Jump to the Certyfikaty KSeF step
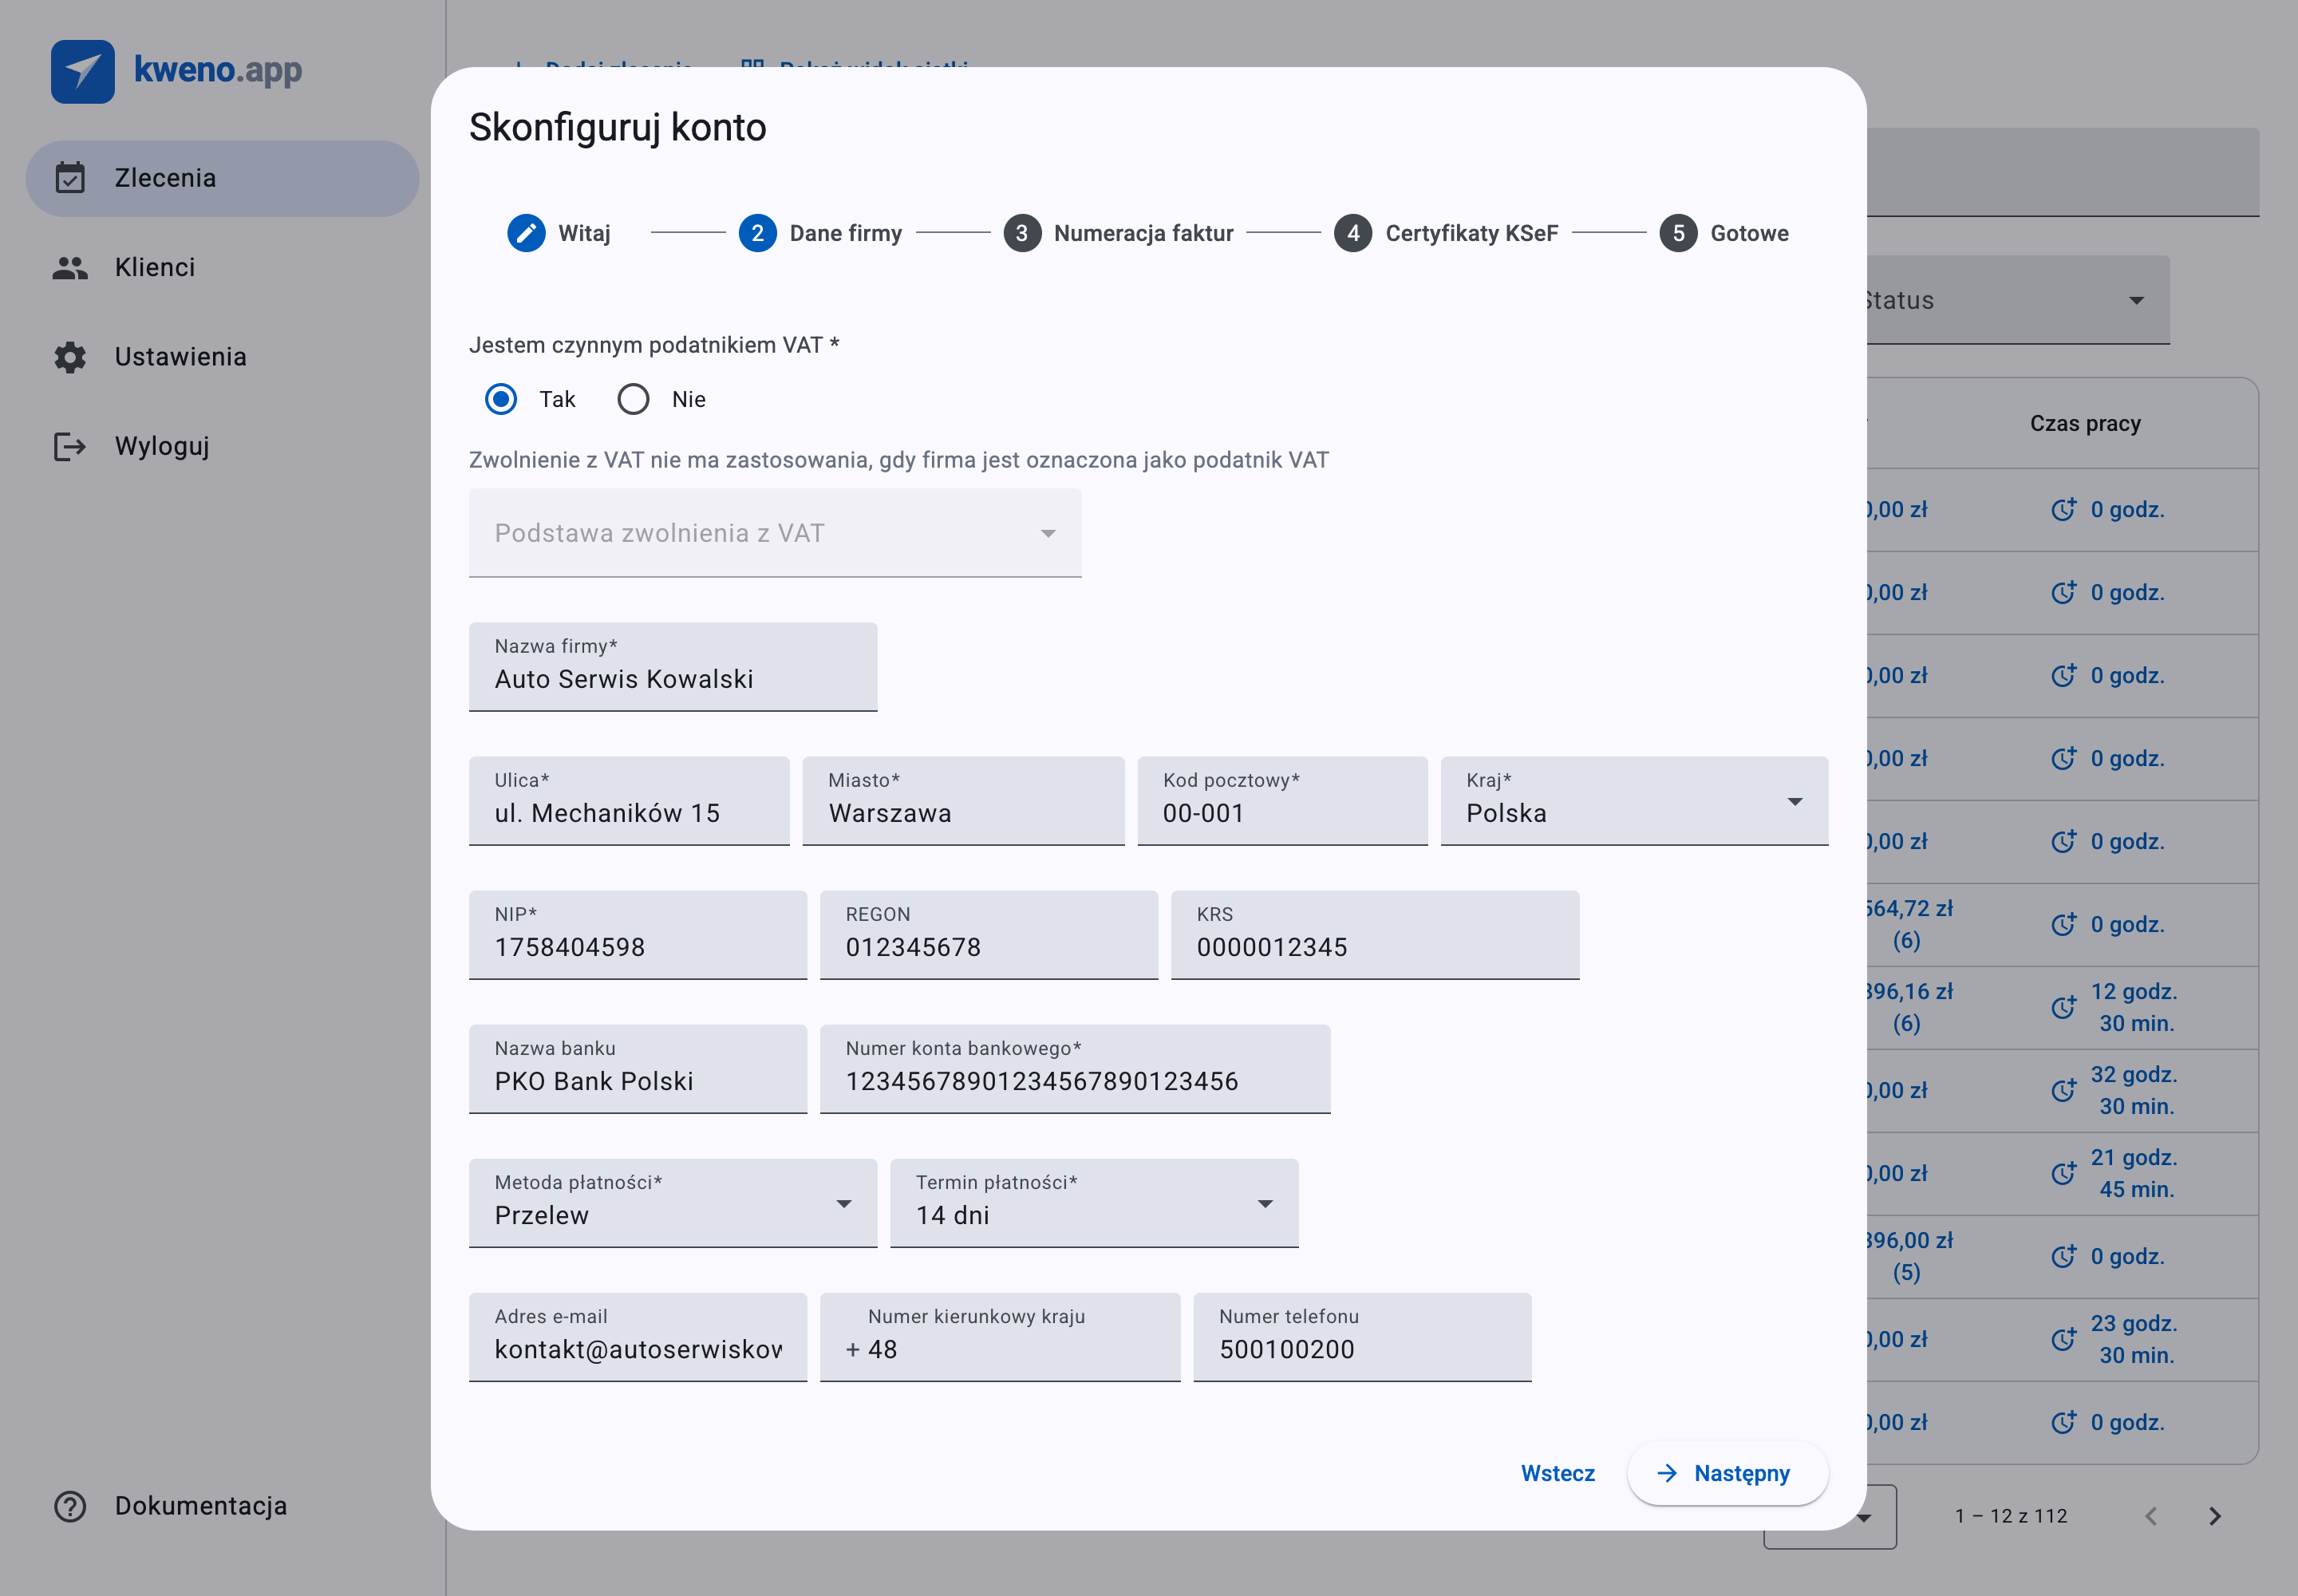This screenshot has height=1596, width=2298. 1446,233
